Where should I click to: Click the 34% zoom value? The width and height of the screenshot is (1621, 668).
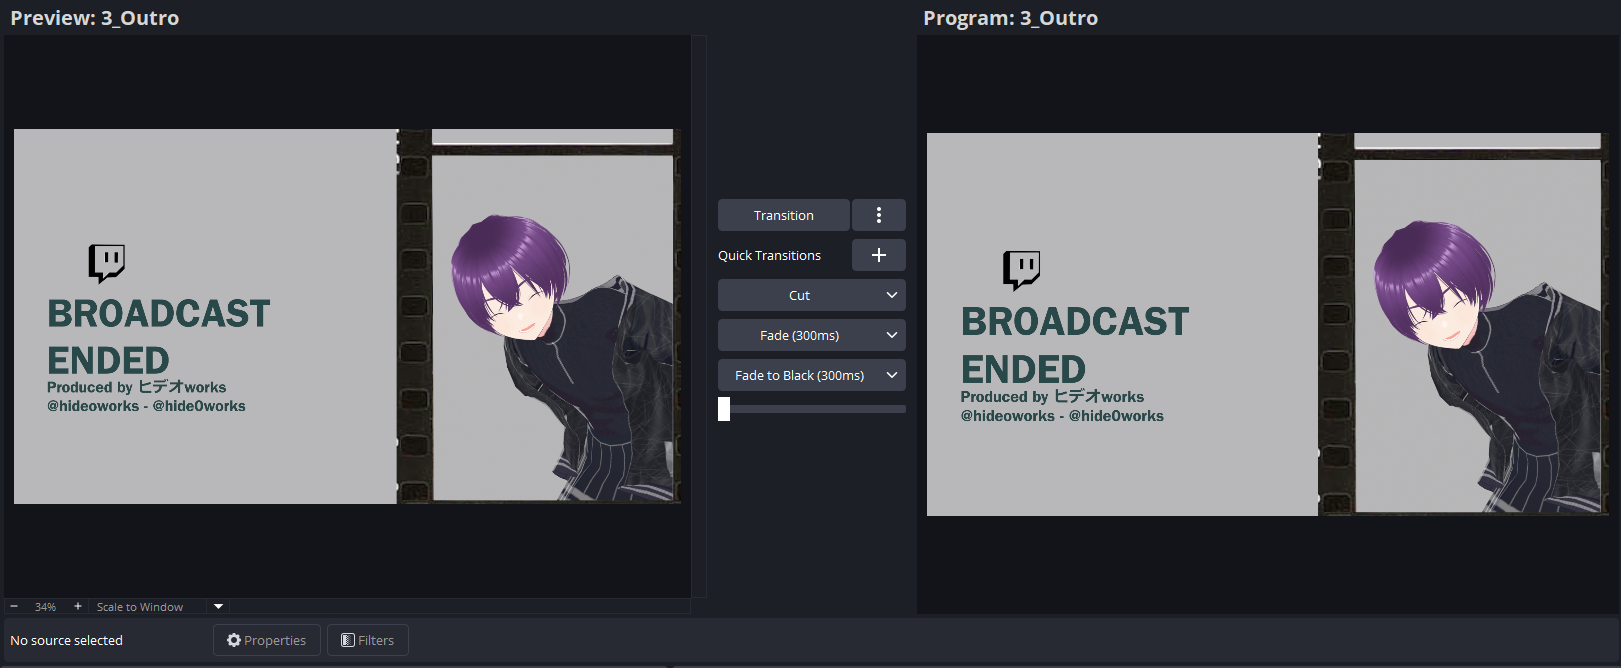click(x=45, y=607)
